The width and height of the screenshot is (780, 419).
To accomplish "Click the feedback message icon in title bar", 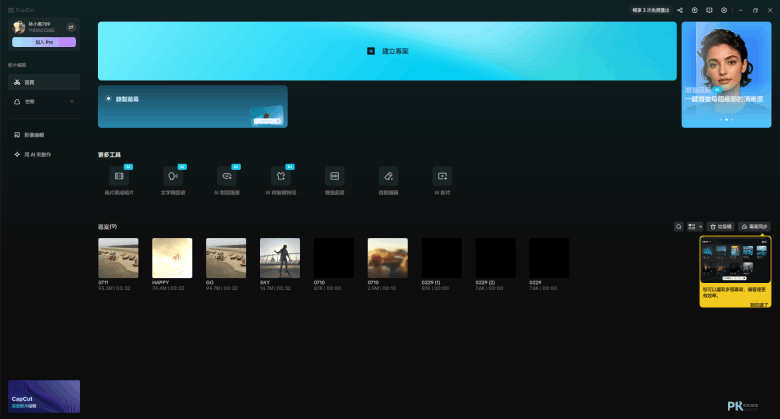I will point(709,10).
